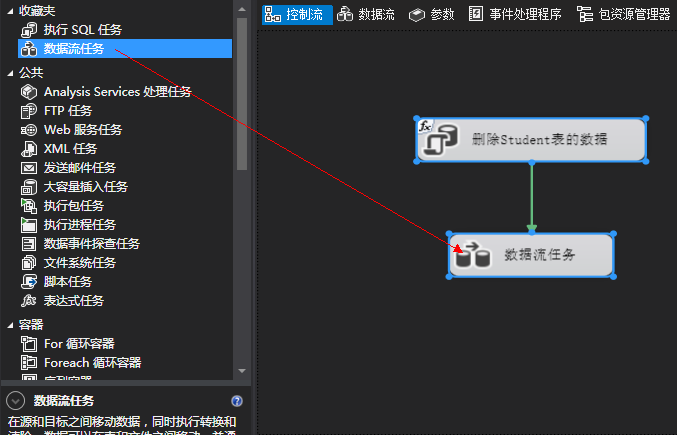Select 执行 SQL 任务 in toolbox

point(125,30)
